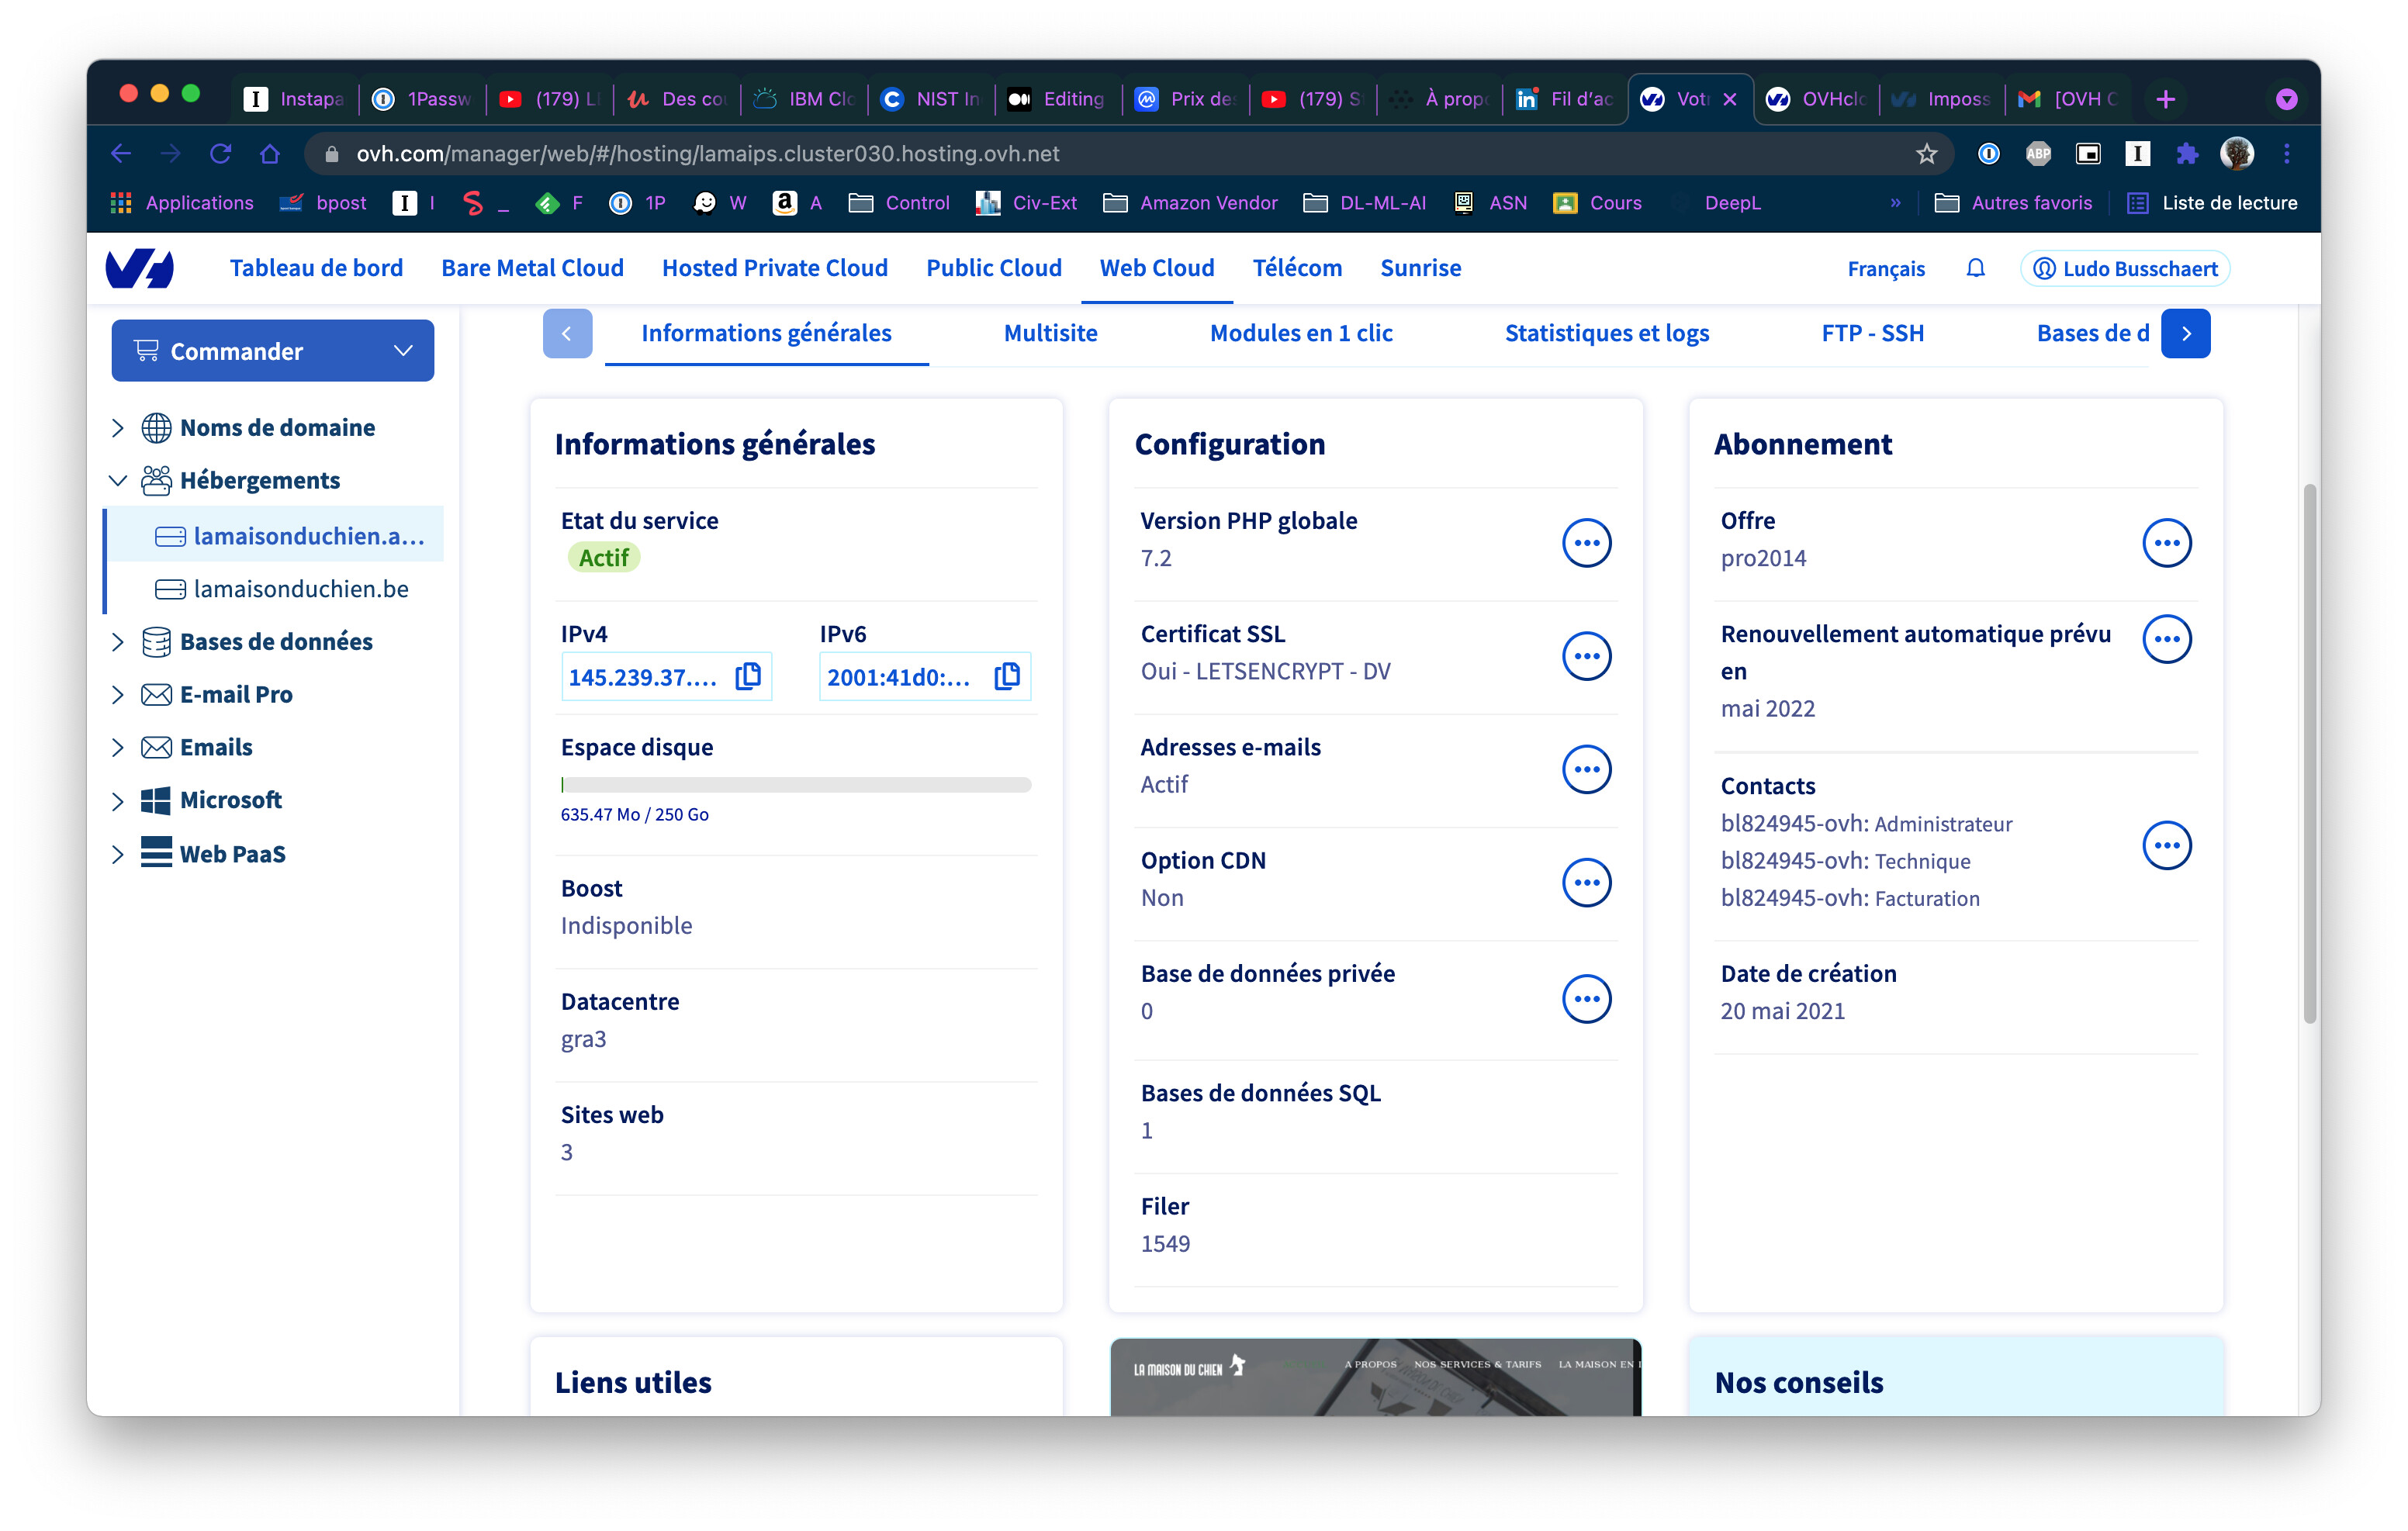Open the FTP - SSH tab
Viewport: 2408px width, 1531px height.
(1872, 333)
